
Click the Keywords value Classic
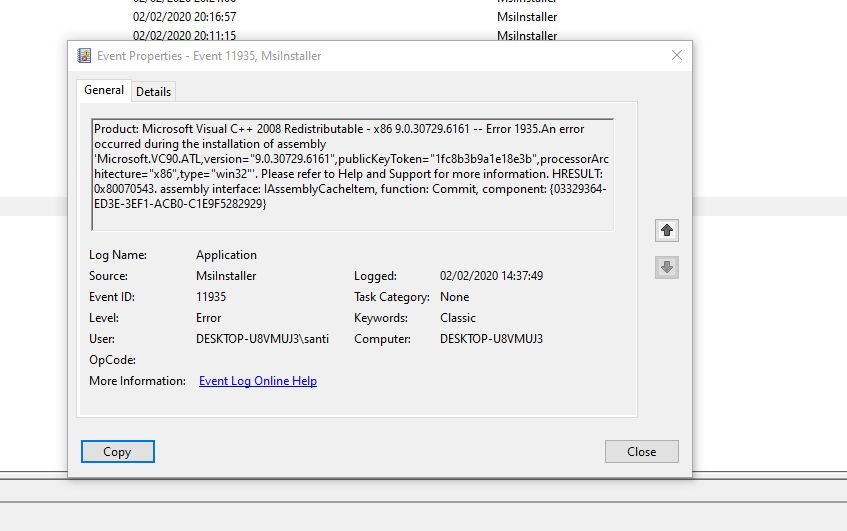(458, 318)
